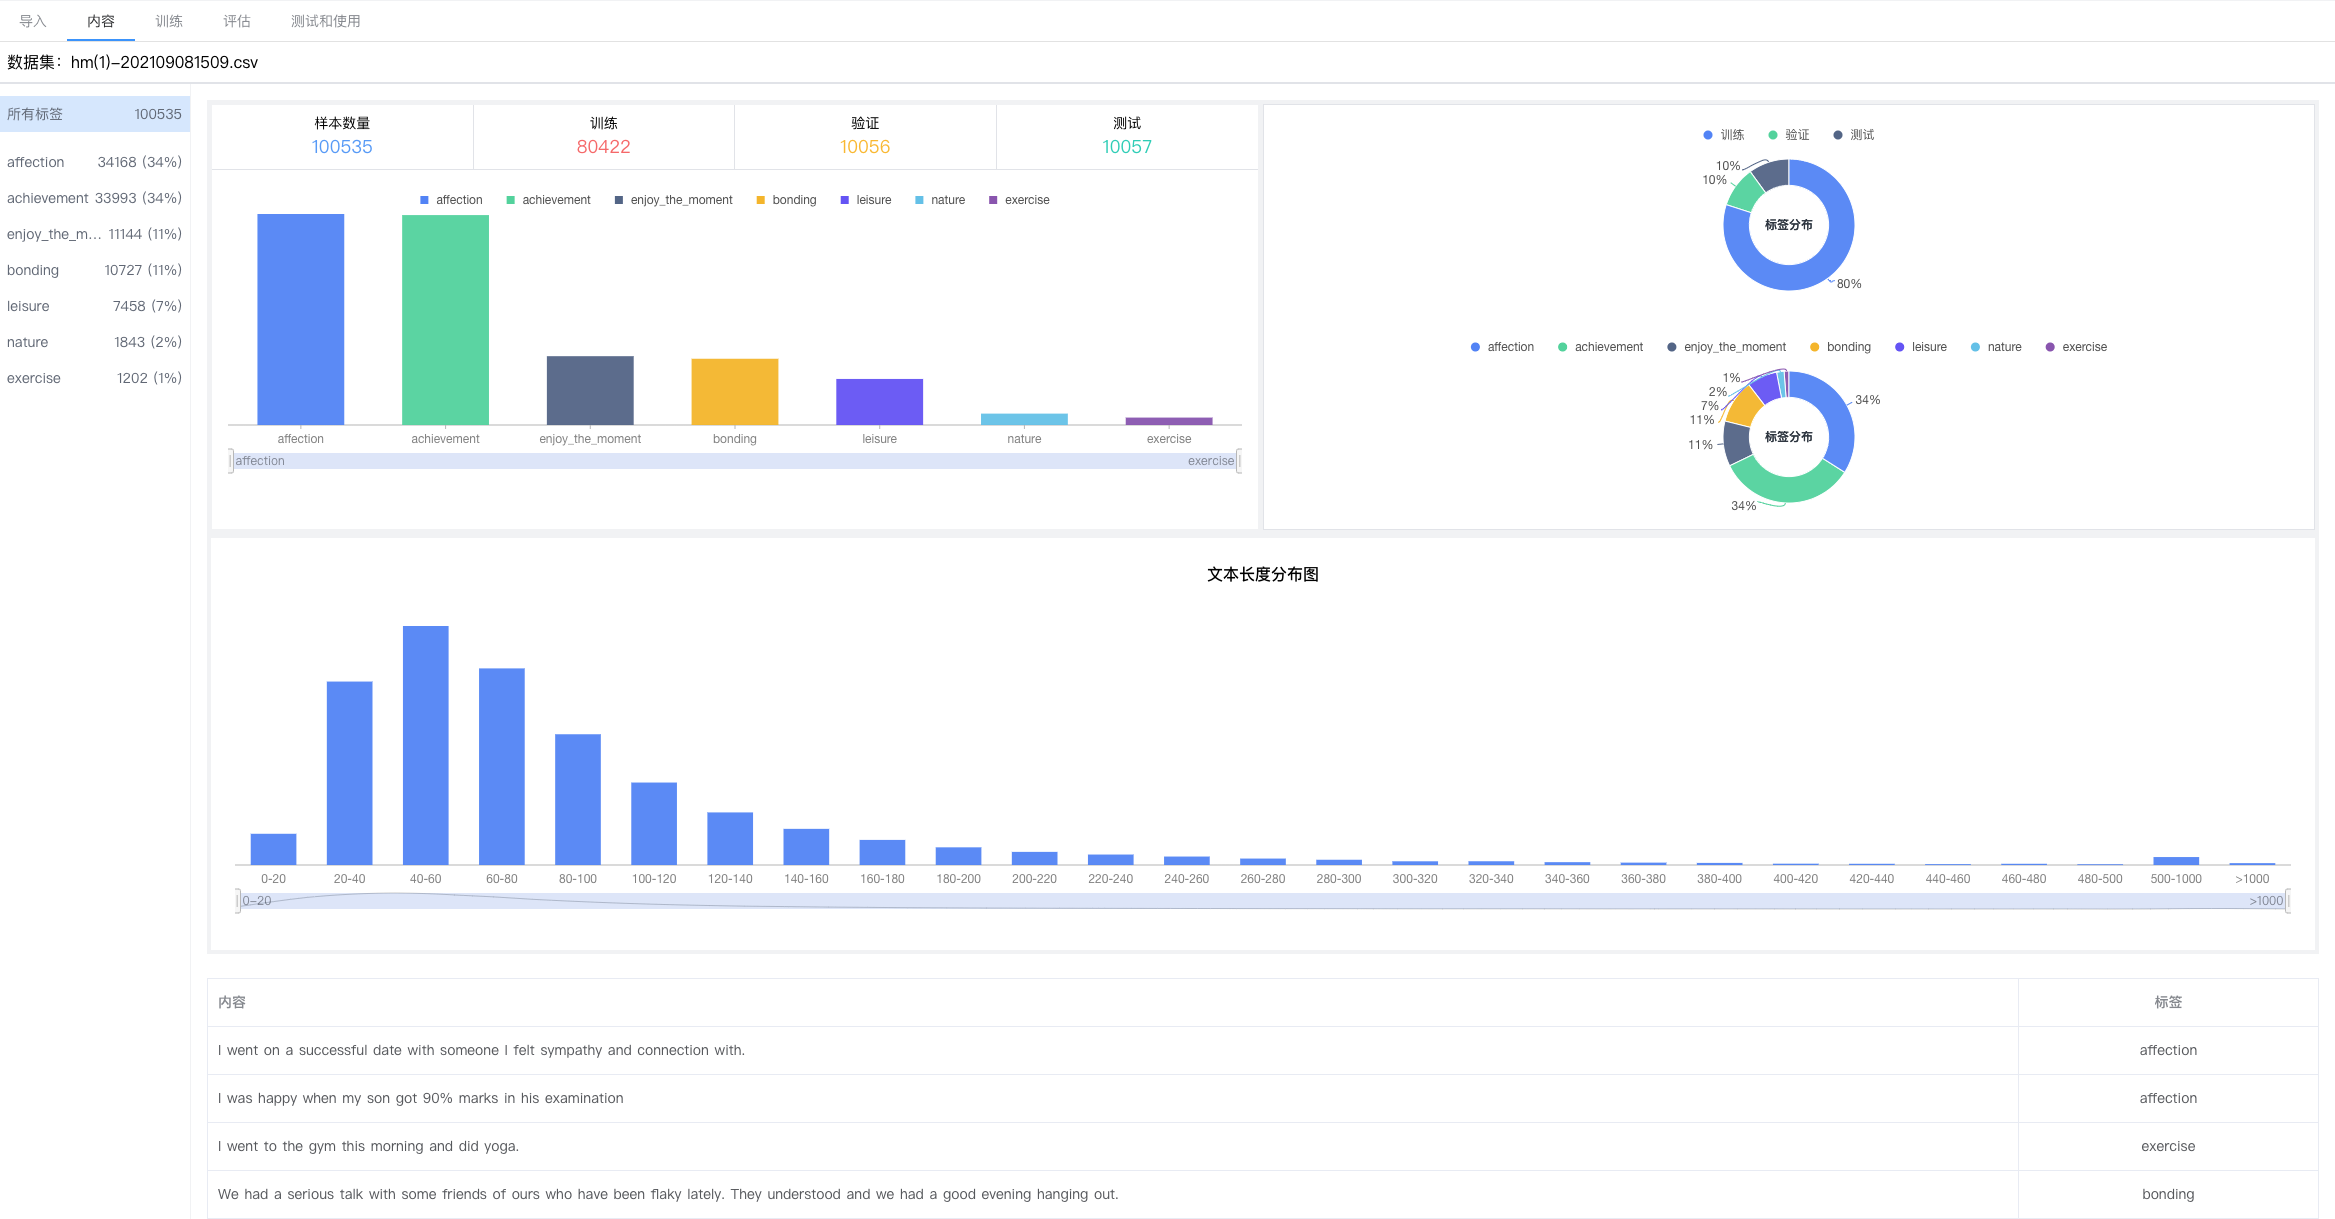
Task: Toggle affection in label donut legend
Action: click(x=1502, y=347)
